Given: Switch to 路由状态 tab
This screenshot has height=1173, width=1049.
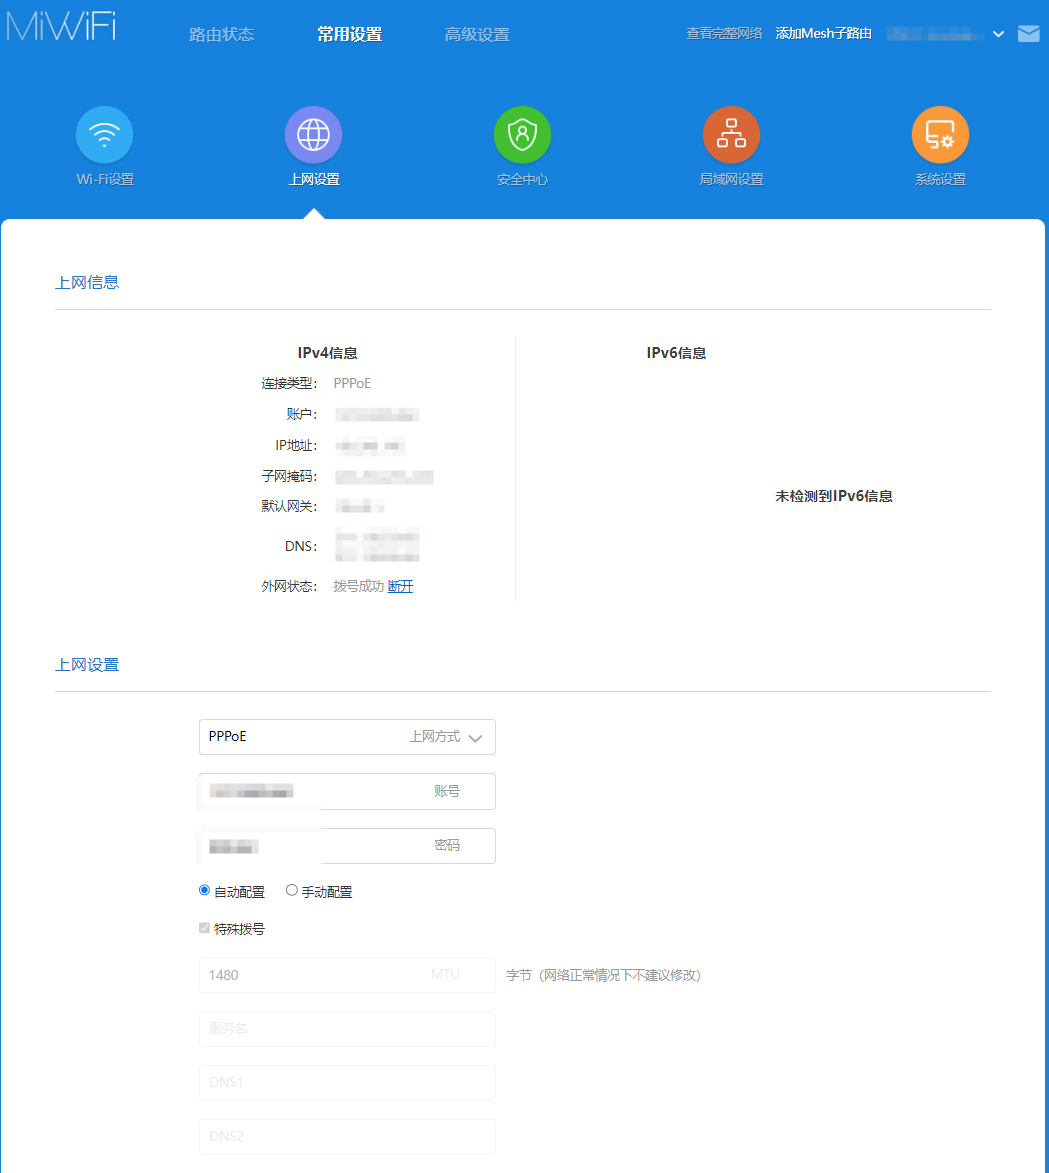Looking at the screenshot, I should pos(221,35).
